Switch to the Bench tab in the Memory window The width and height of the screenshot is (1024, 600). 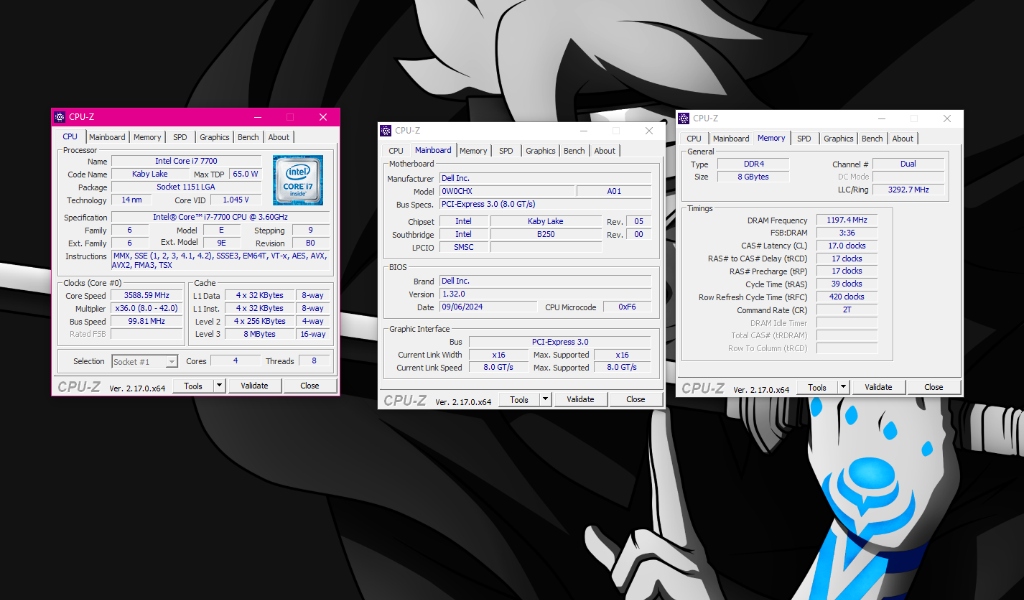872,138
